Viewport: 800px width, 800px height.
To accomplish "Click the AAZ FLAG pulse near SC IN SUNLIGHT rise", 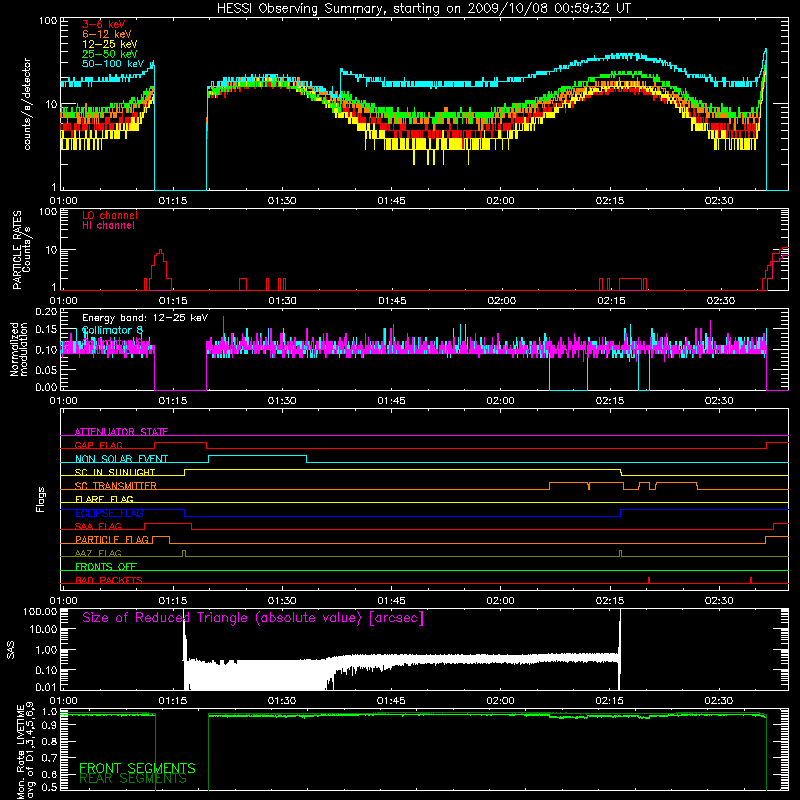I will [x=184, y=553].
